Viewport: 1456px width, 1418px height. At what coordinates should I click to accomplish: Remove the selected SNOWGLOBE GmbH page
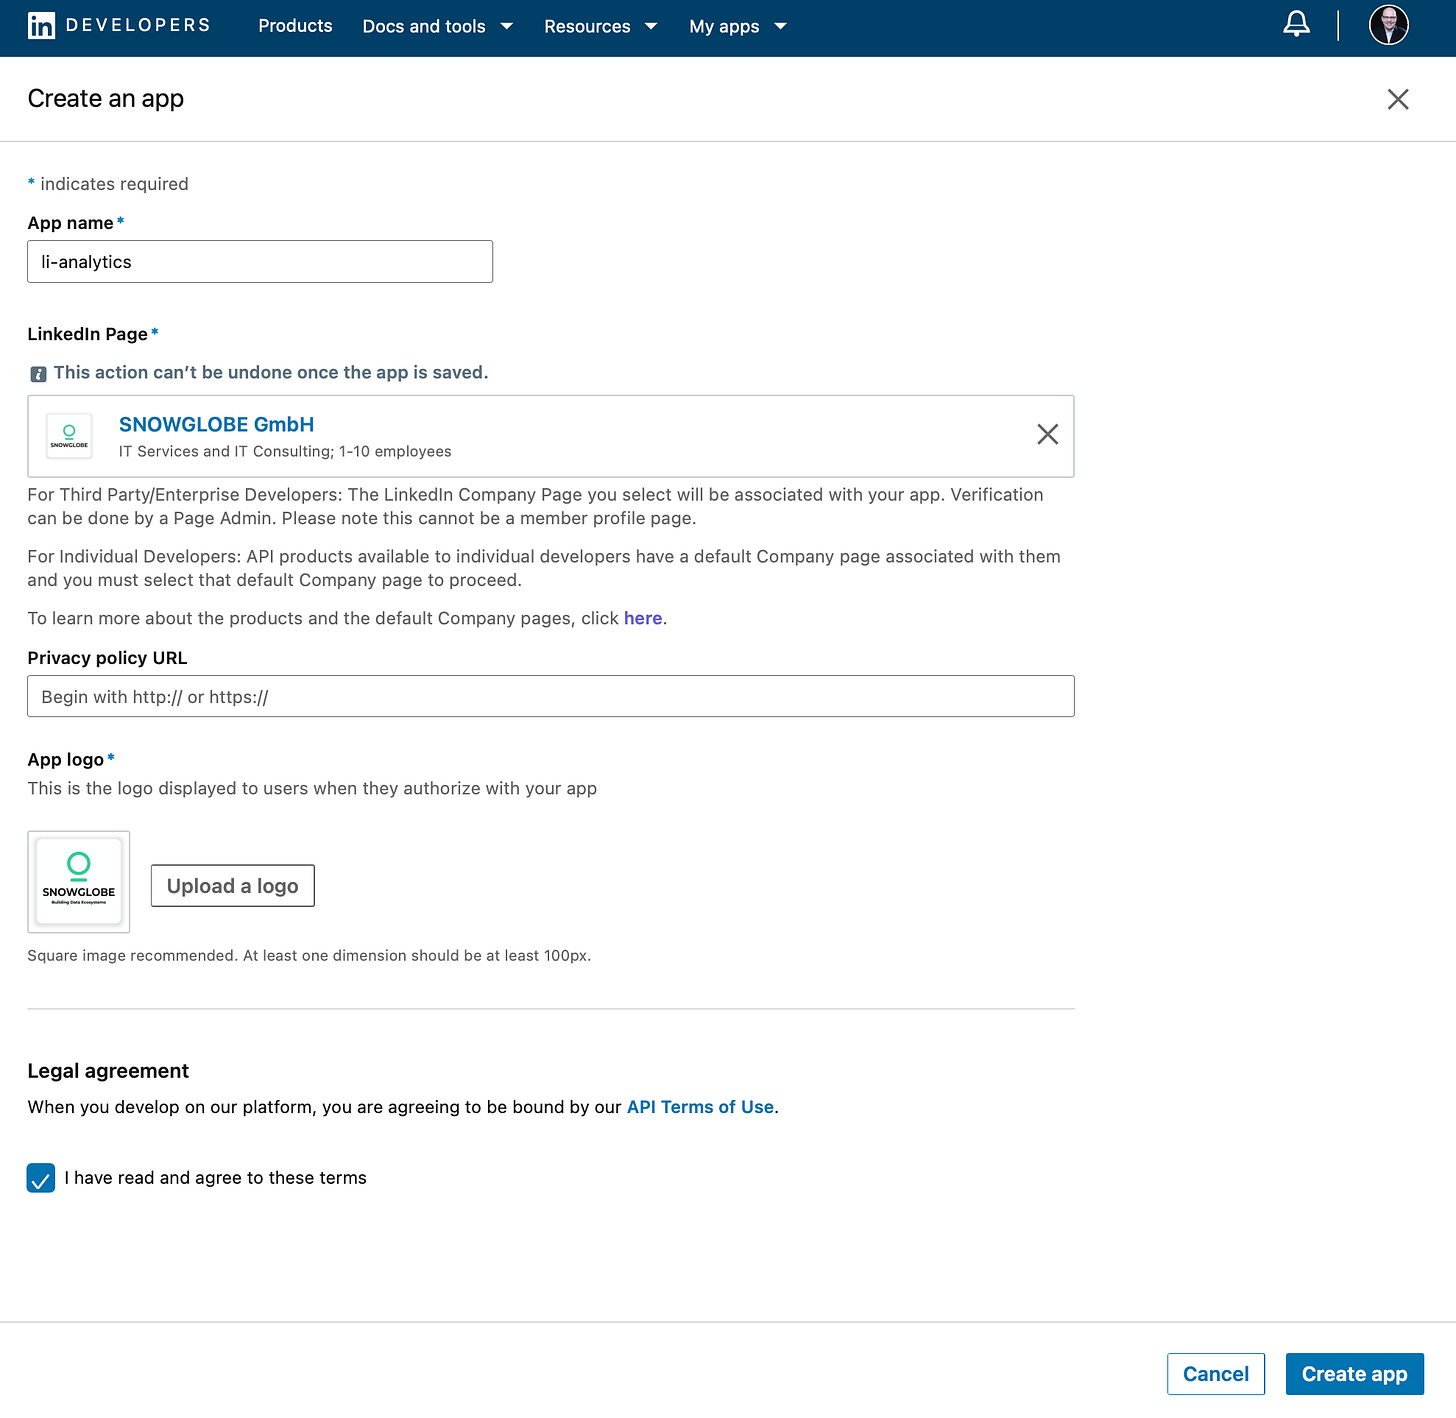pos(1047,434)
